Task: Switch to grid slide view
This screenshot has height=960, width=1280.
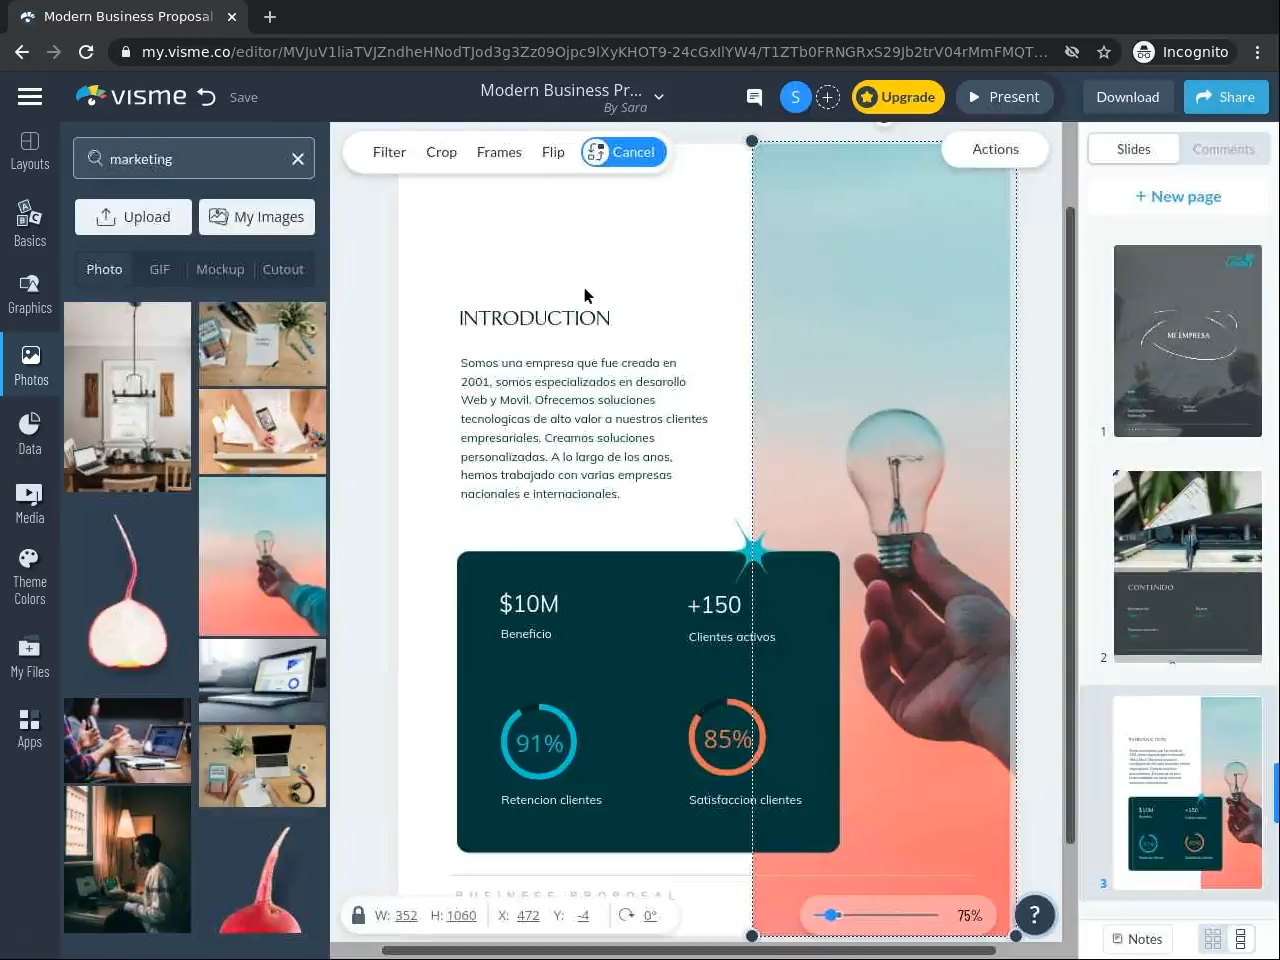Action: coord(1213,939)
